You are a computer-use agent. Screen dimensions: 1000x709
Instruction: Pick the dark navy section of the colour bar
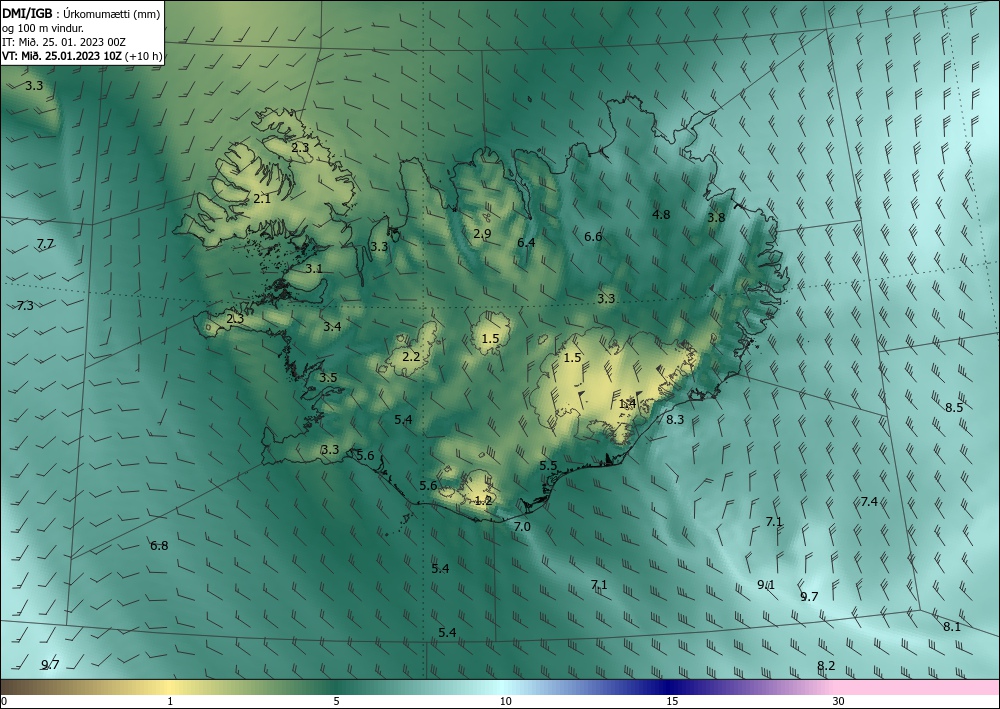click(670, 687)
